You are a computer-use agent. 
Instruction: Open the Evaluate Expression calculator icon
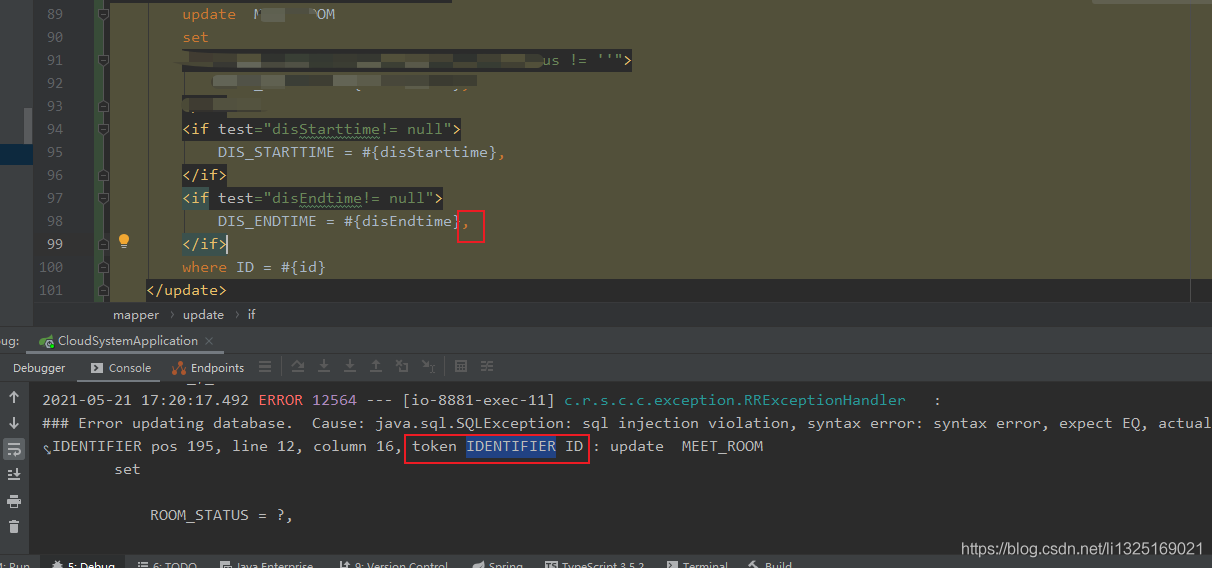click(x=461, y=367)
